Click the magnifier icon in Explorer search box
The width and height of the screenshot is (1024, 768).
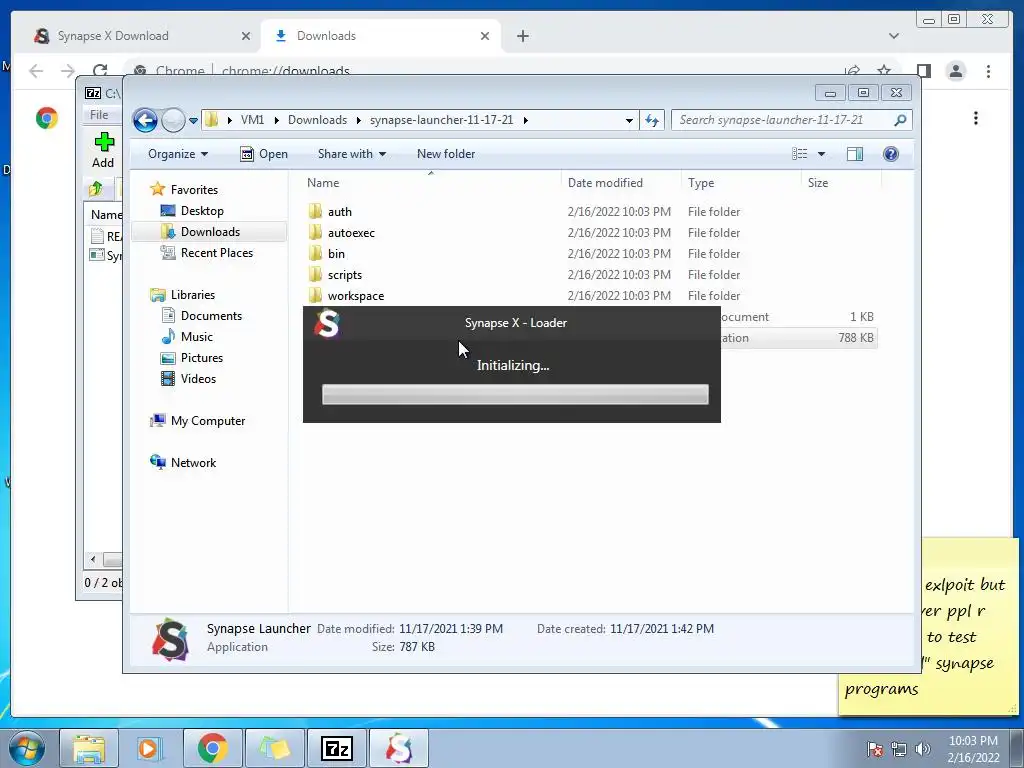[x=901, y=120]
